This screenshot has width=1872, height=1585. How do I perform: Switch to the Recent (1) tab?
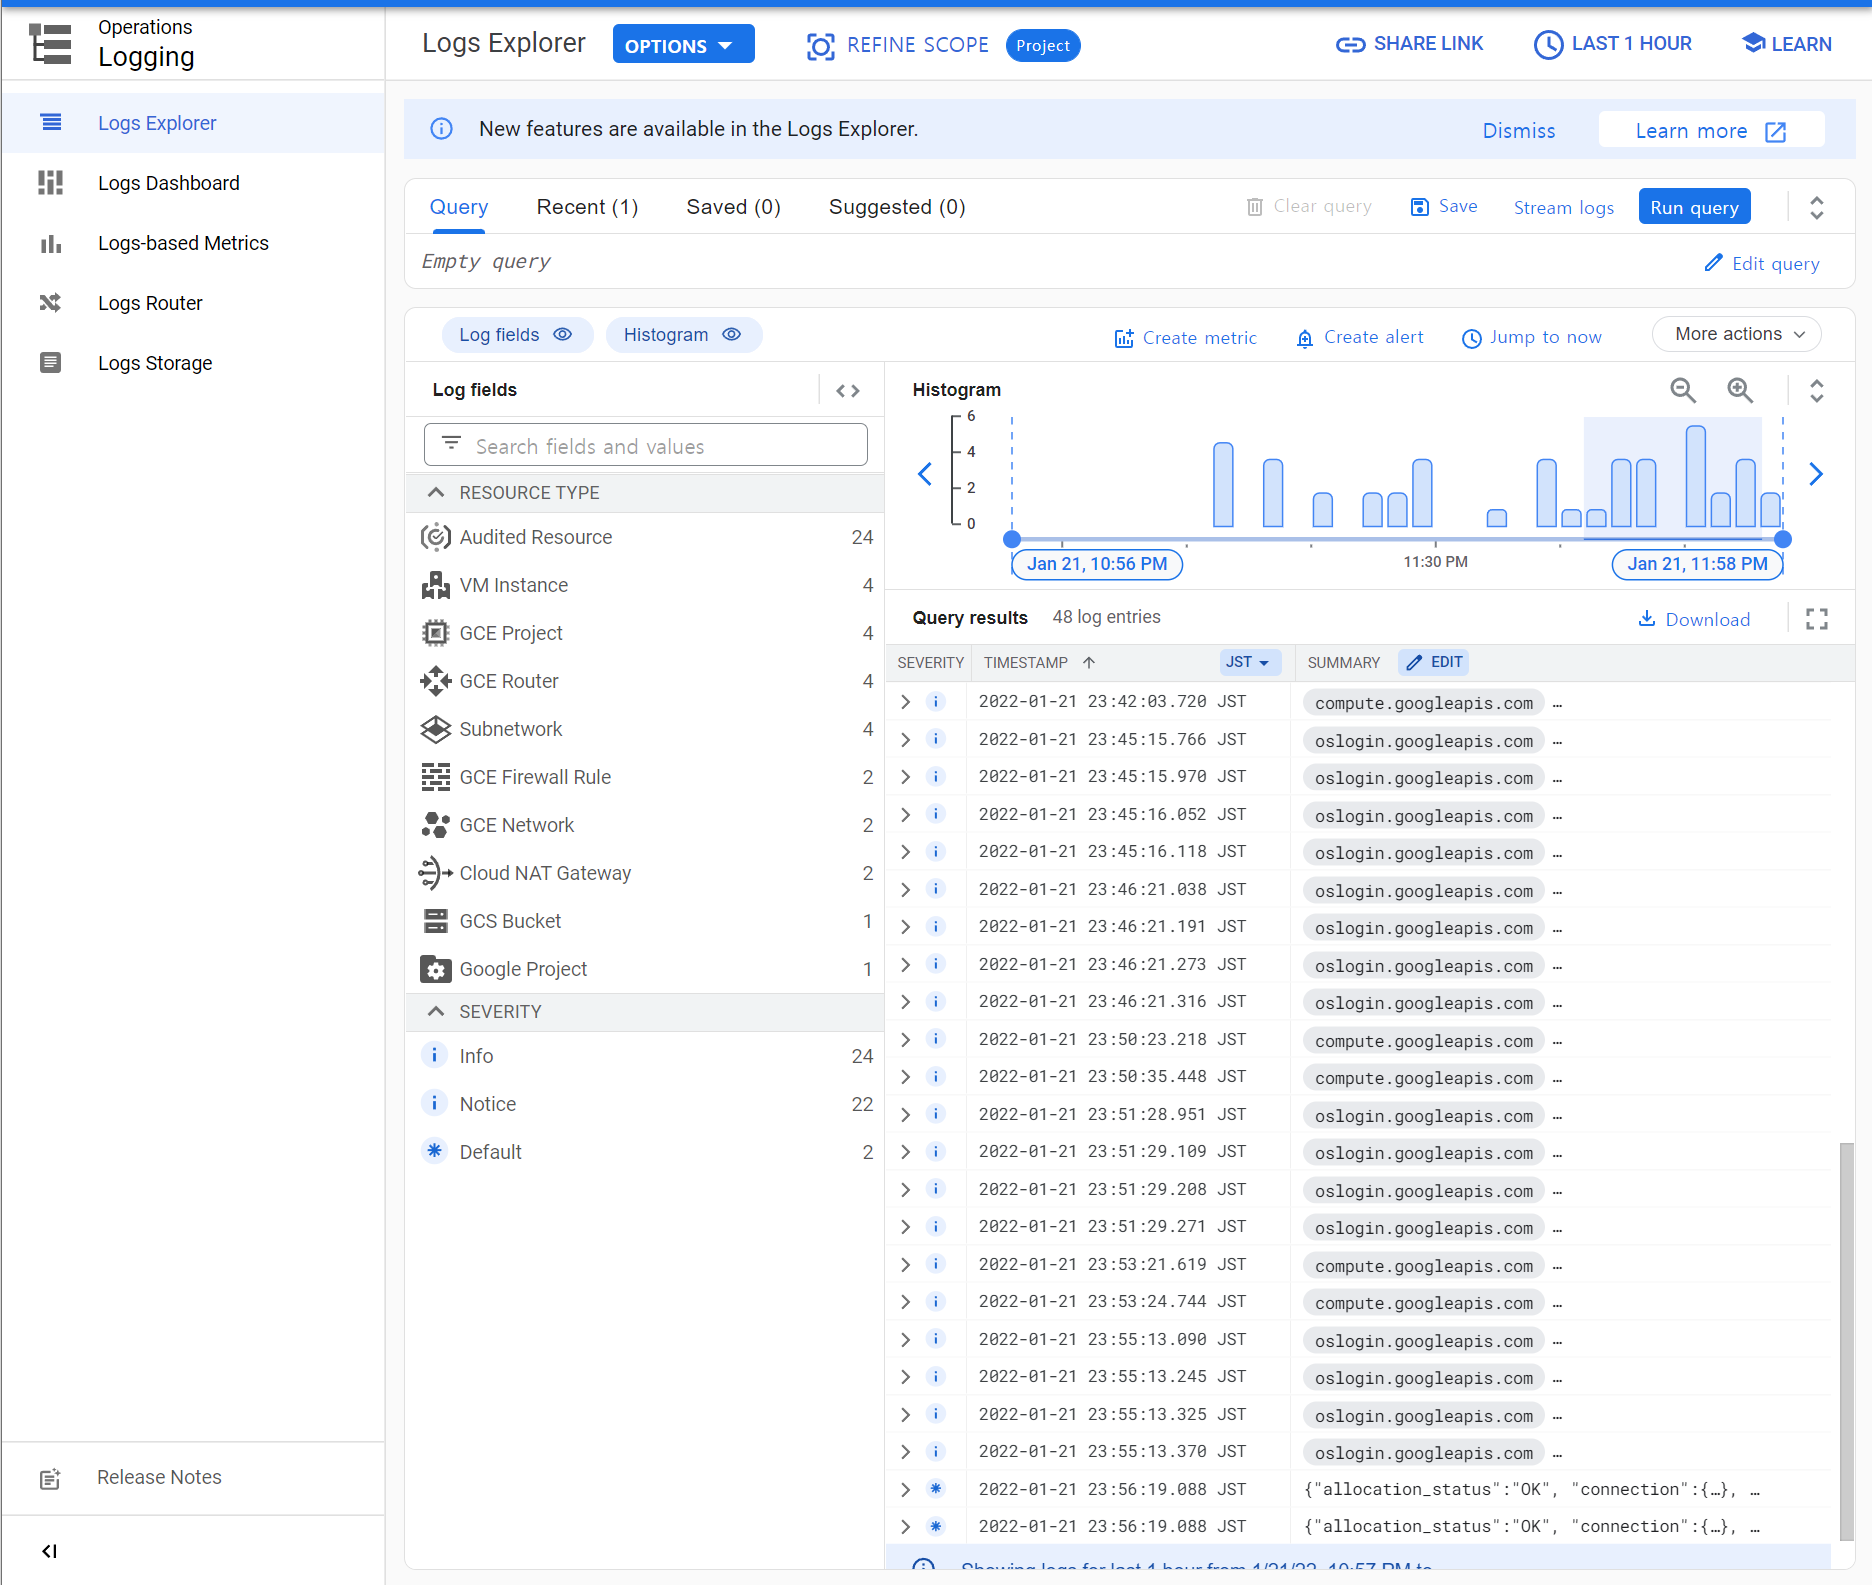587,207
